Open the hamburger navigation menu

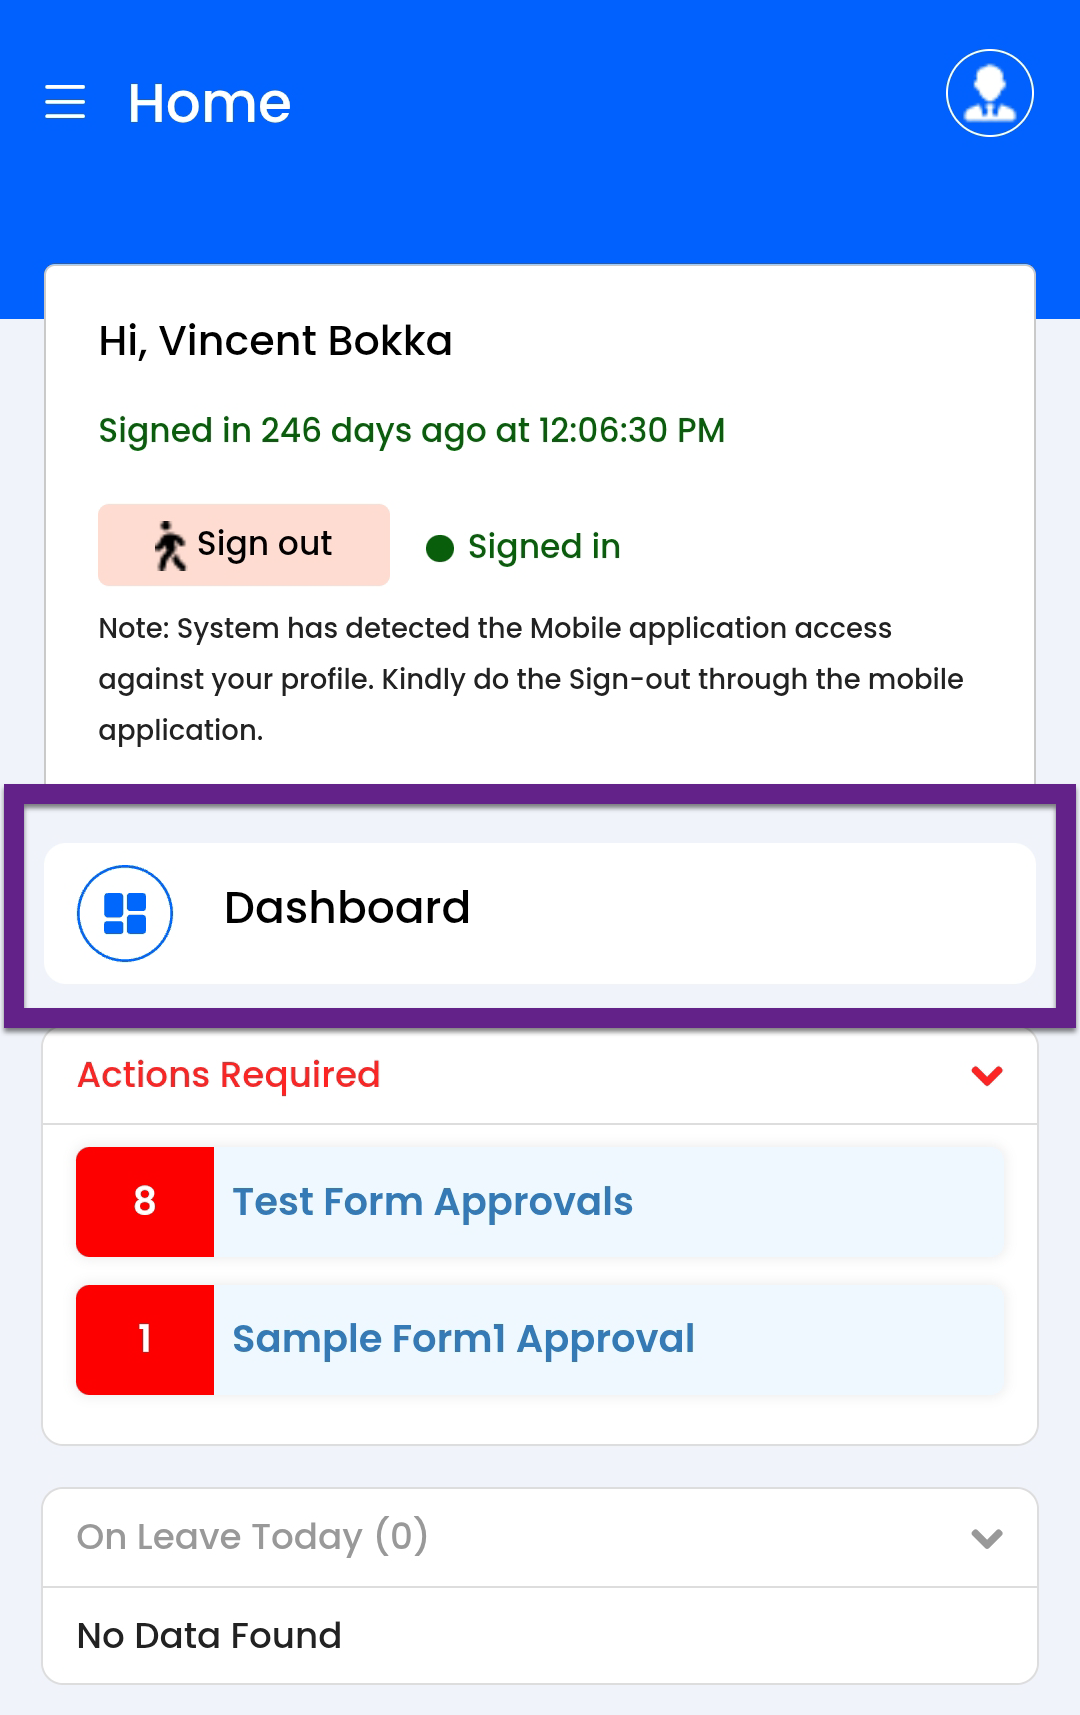pos(65,102)
